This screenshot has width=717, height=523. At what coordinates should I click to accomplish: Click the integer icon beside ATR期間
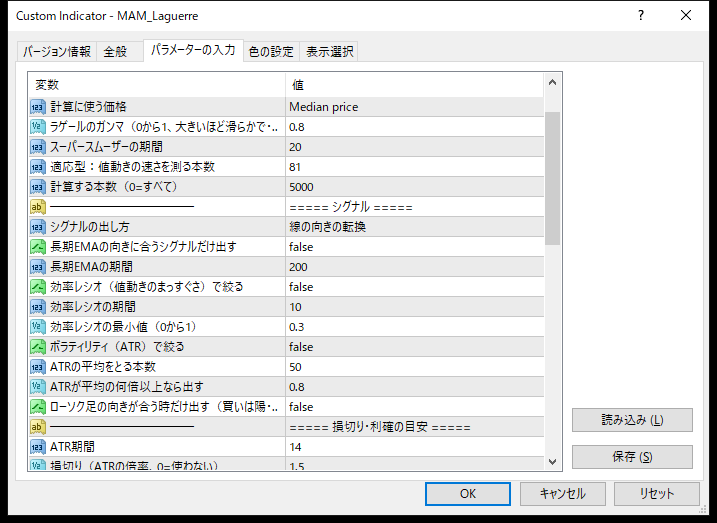(38, 447)
